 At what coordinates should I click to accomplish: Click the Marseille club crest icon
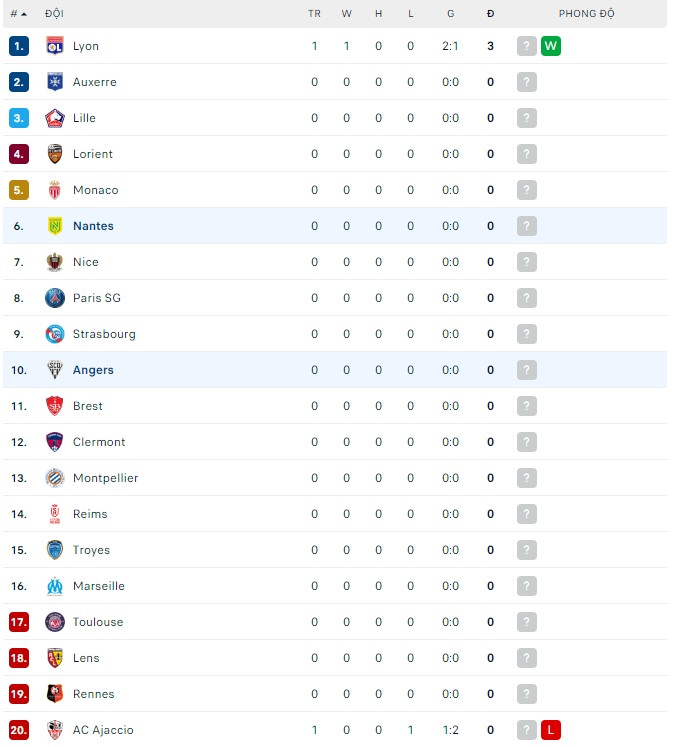click(55, 586)
